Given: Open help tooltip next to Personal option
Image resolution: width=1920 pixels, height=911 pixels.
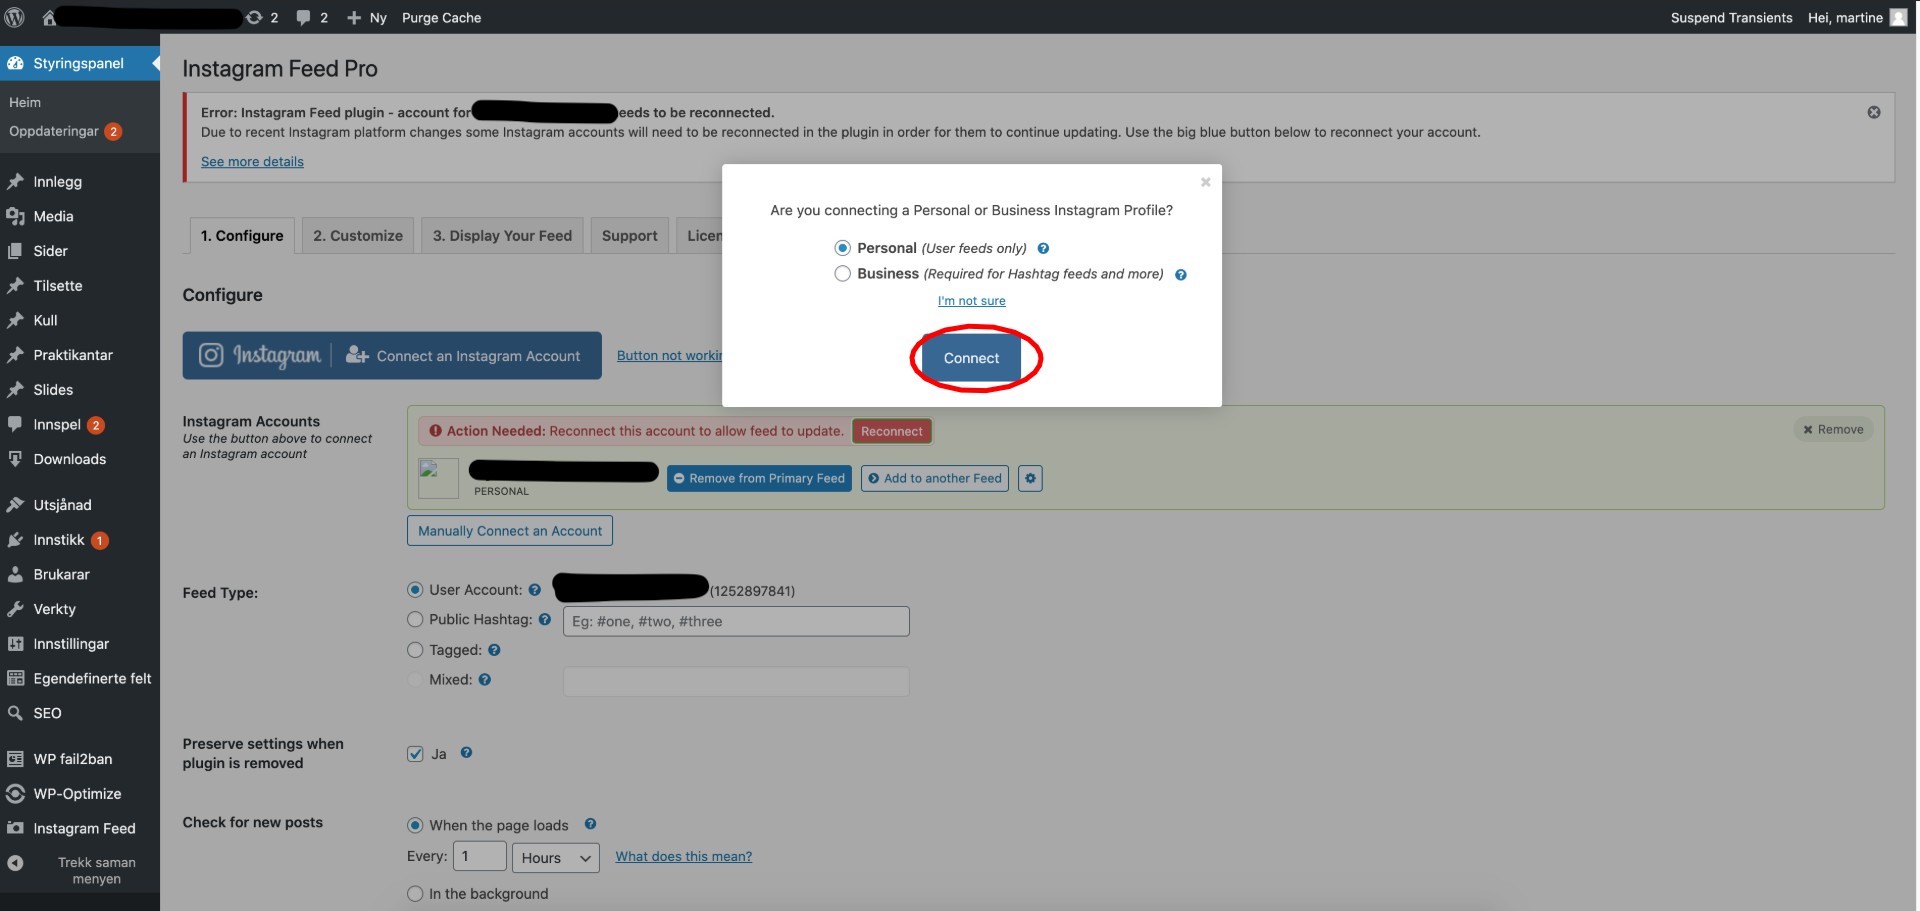Looking at the screenshot, I should click(x=1043, y=248).
